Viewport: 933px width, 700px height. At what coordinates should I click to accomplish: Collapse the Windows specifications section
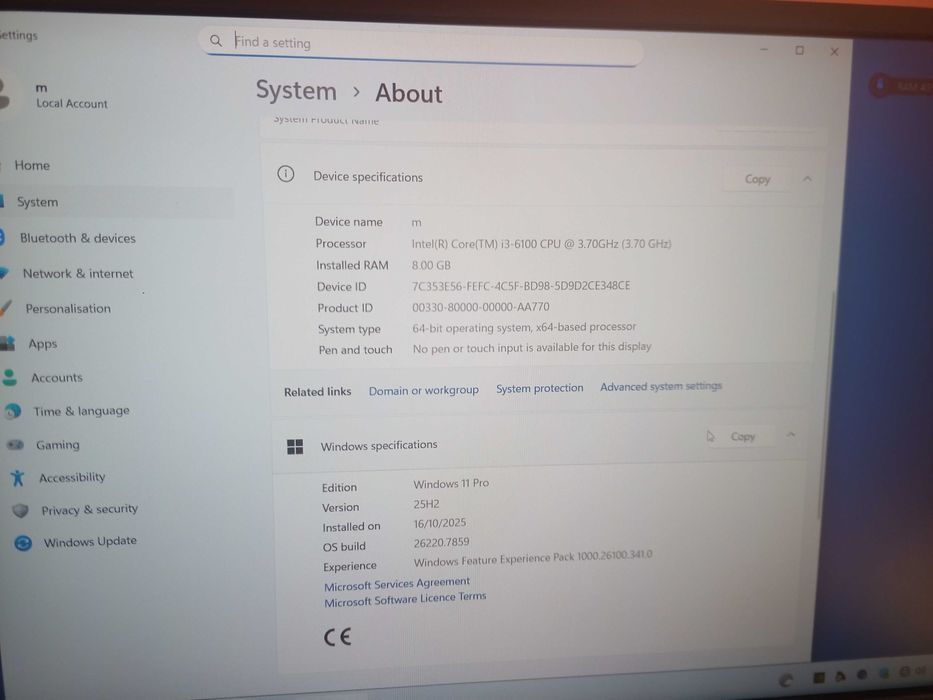pos(791,435)
